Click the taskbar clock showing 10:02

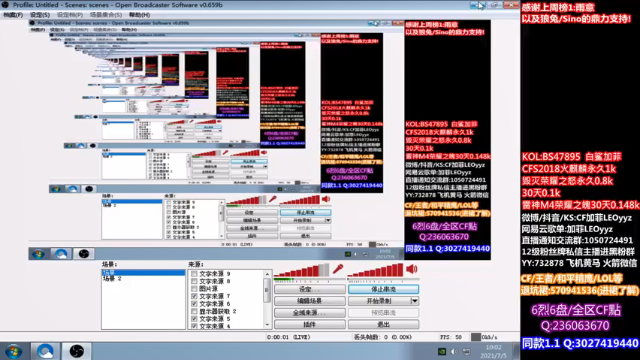pos(493,347)
